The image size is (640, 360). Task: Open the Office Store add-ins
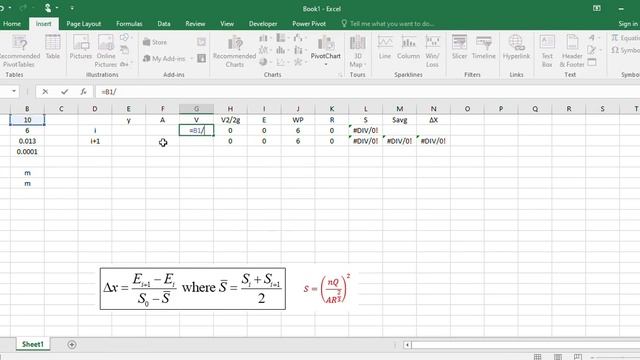pyautogui.click(x=155, y=42)
